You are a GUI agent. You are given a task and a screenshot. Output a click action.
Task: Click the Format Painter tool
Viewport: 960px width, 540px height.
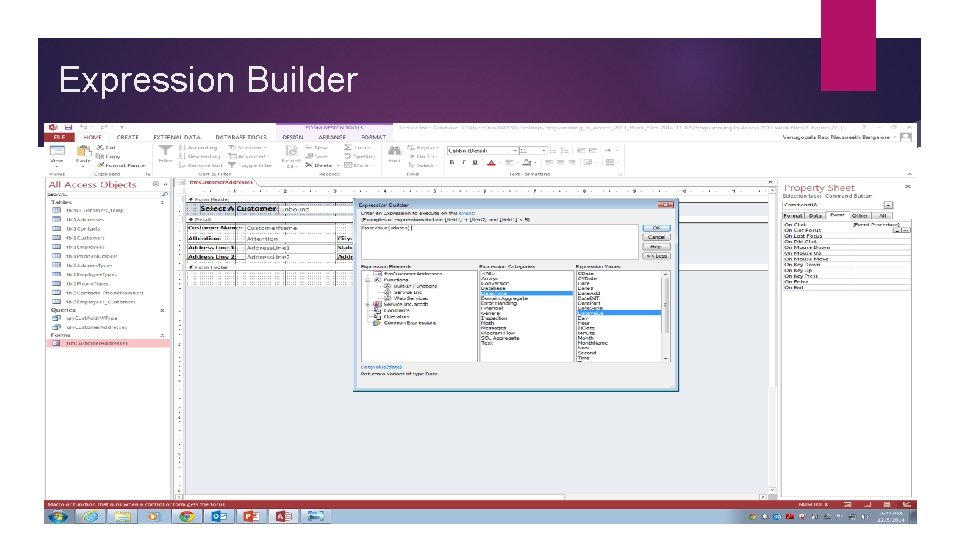click(121, 165)
